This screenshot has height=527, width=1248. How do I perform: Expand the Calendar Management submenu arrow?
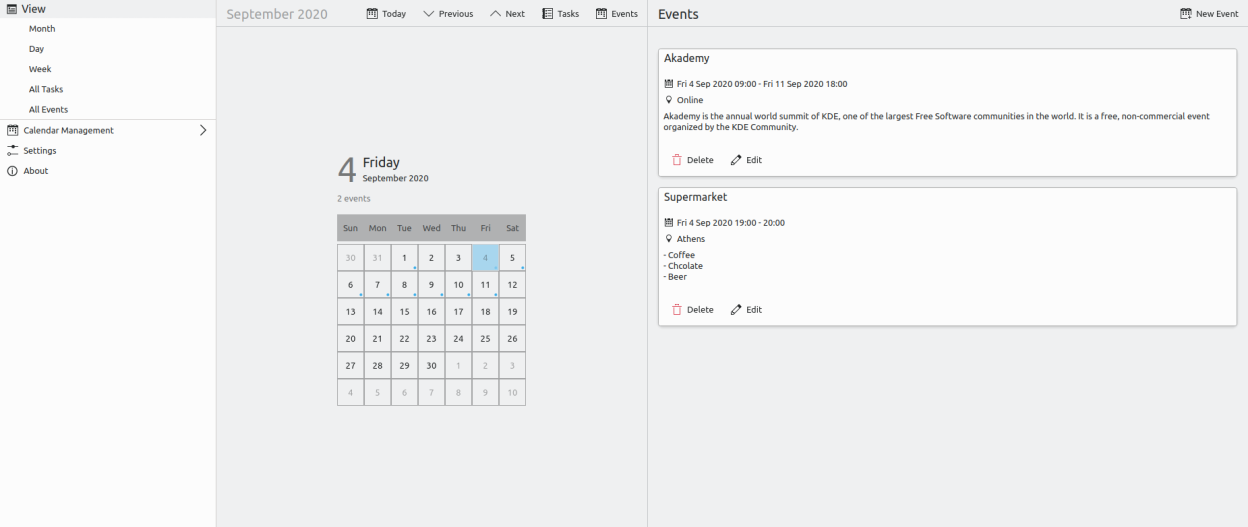(203, 130)
